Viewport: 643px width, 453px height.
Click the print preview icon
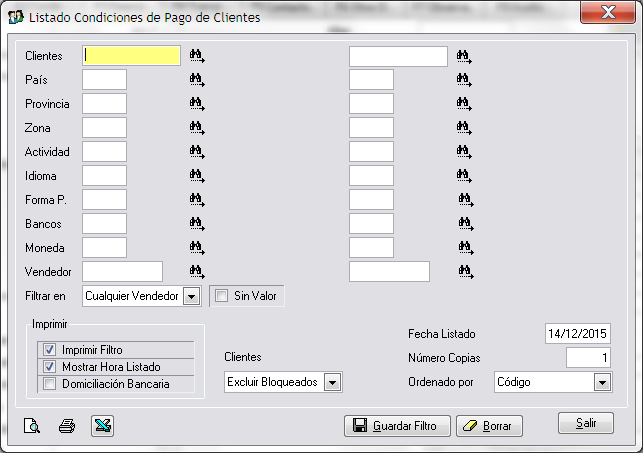point(32,426)
